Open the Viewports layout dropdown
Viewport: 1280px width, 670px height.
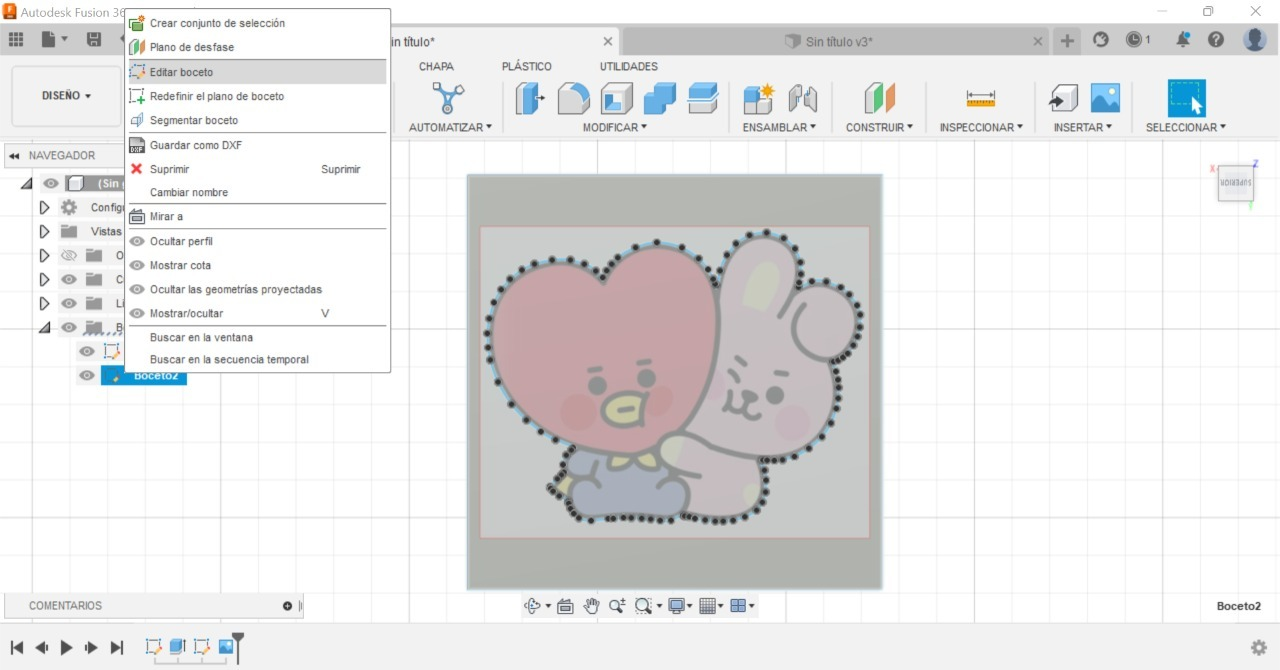click(742, 605)
